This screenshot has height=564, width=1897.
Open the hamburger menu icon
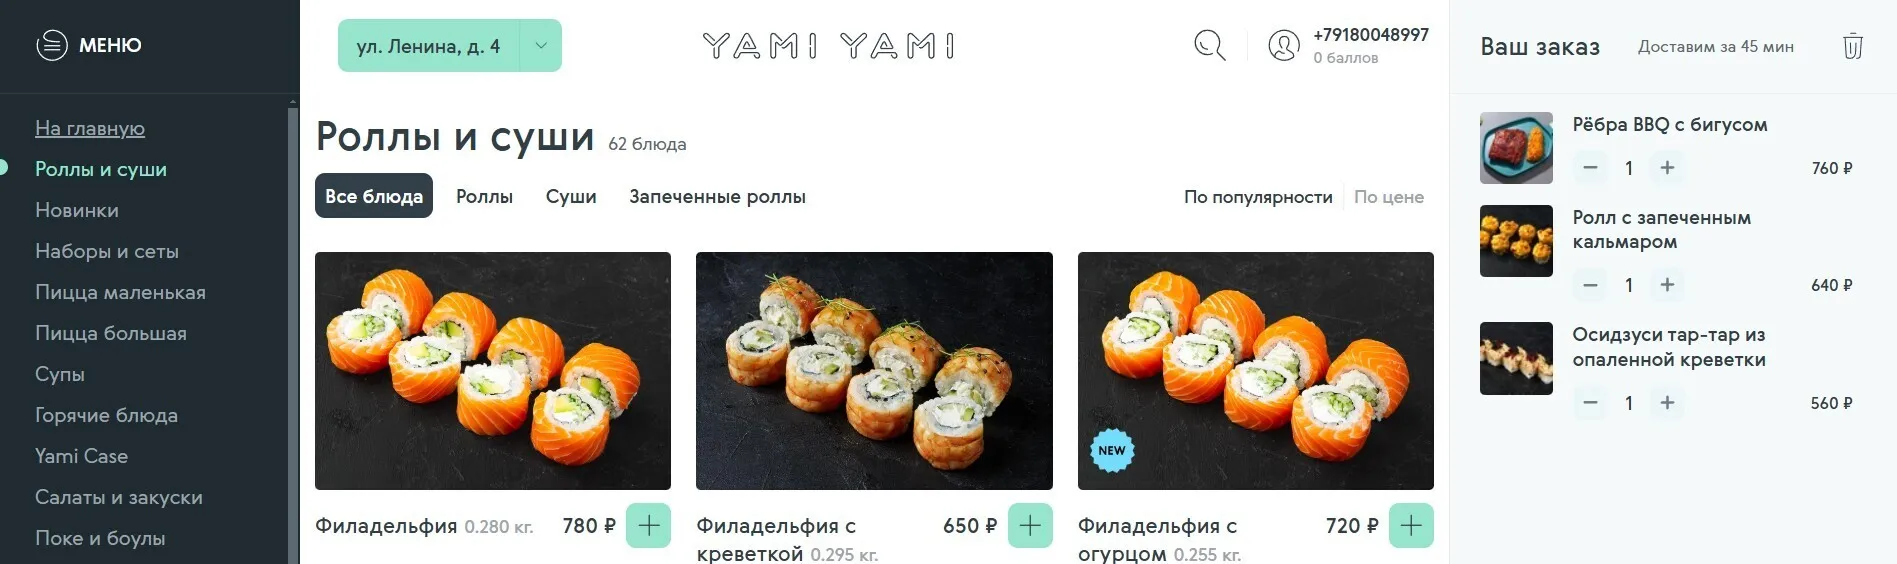pyautogui.click(x=52, y=45)
